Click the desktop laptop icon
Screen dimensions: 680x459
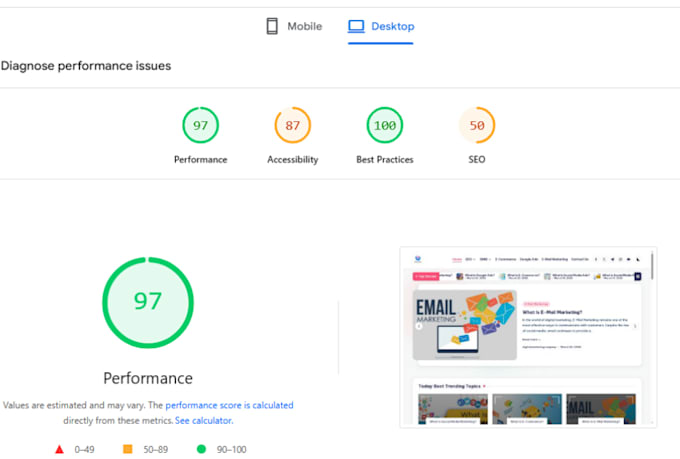(x=356, y=26)
